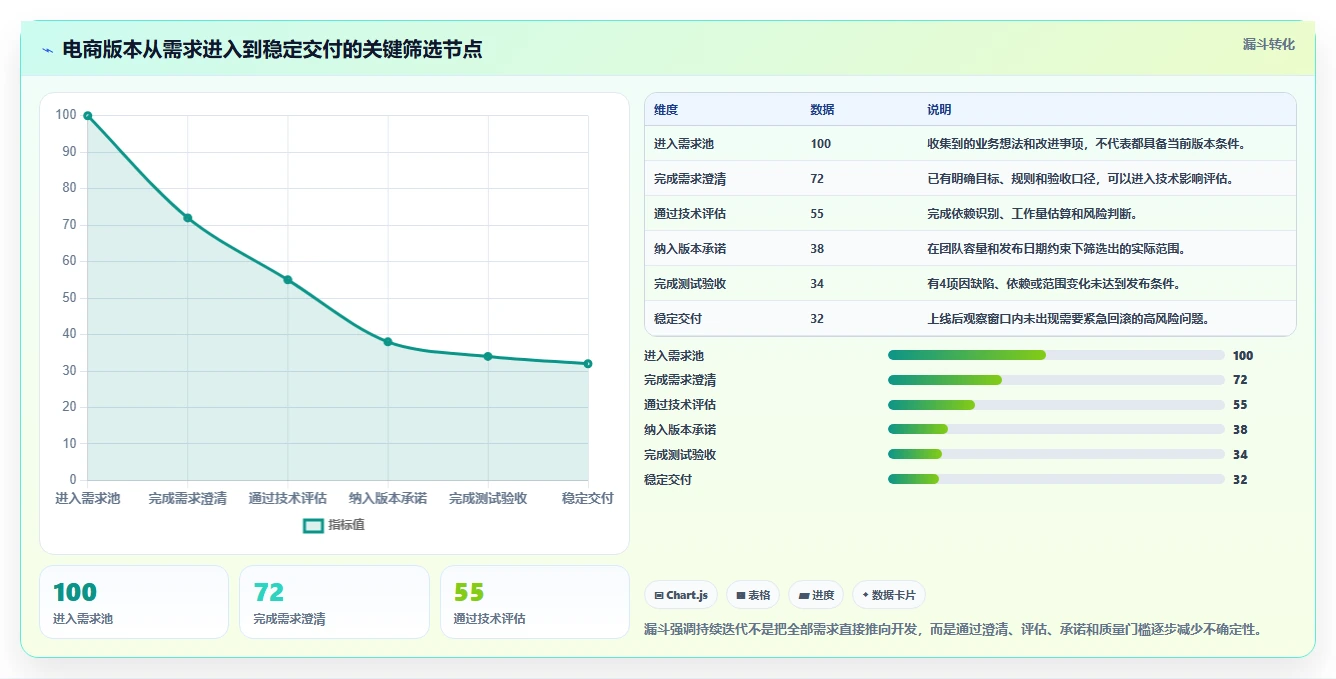Click the 指标值 legend label
The width and height of the screenshot is (1336, 679).
coord(347,525)
